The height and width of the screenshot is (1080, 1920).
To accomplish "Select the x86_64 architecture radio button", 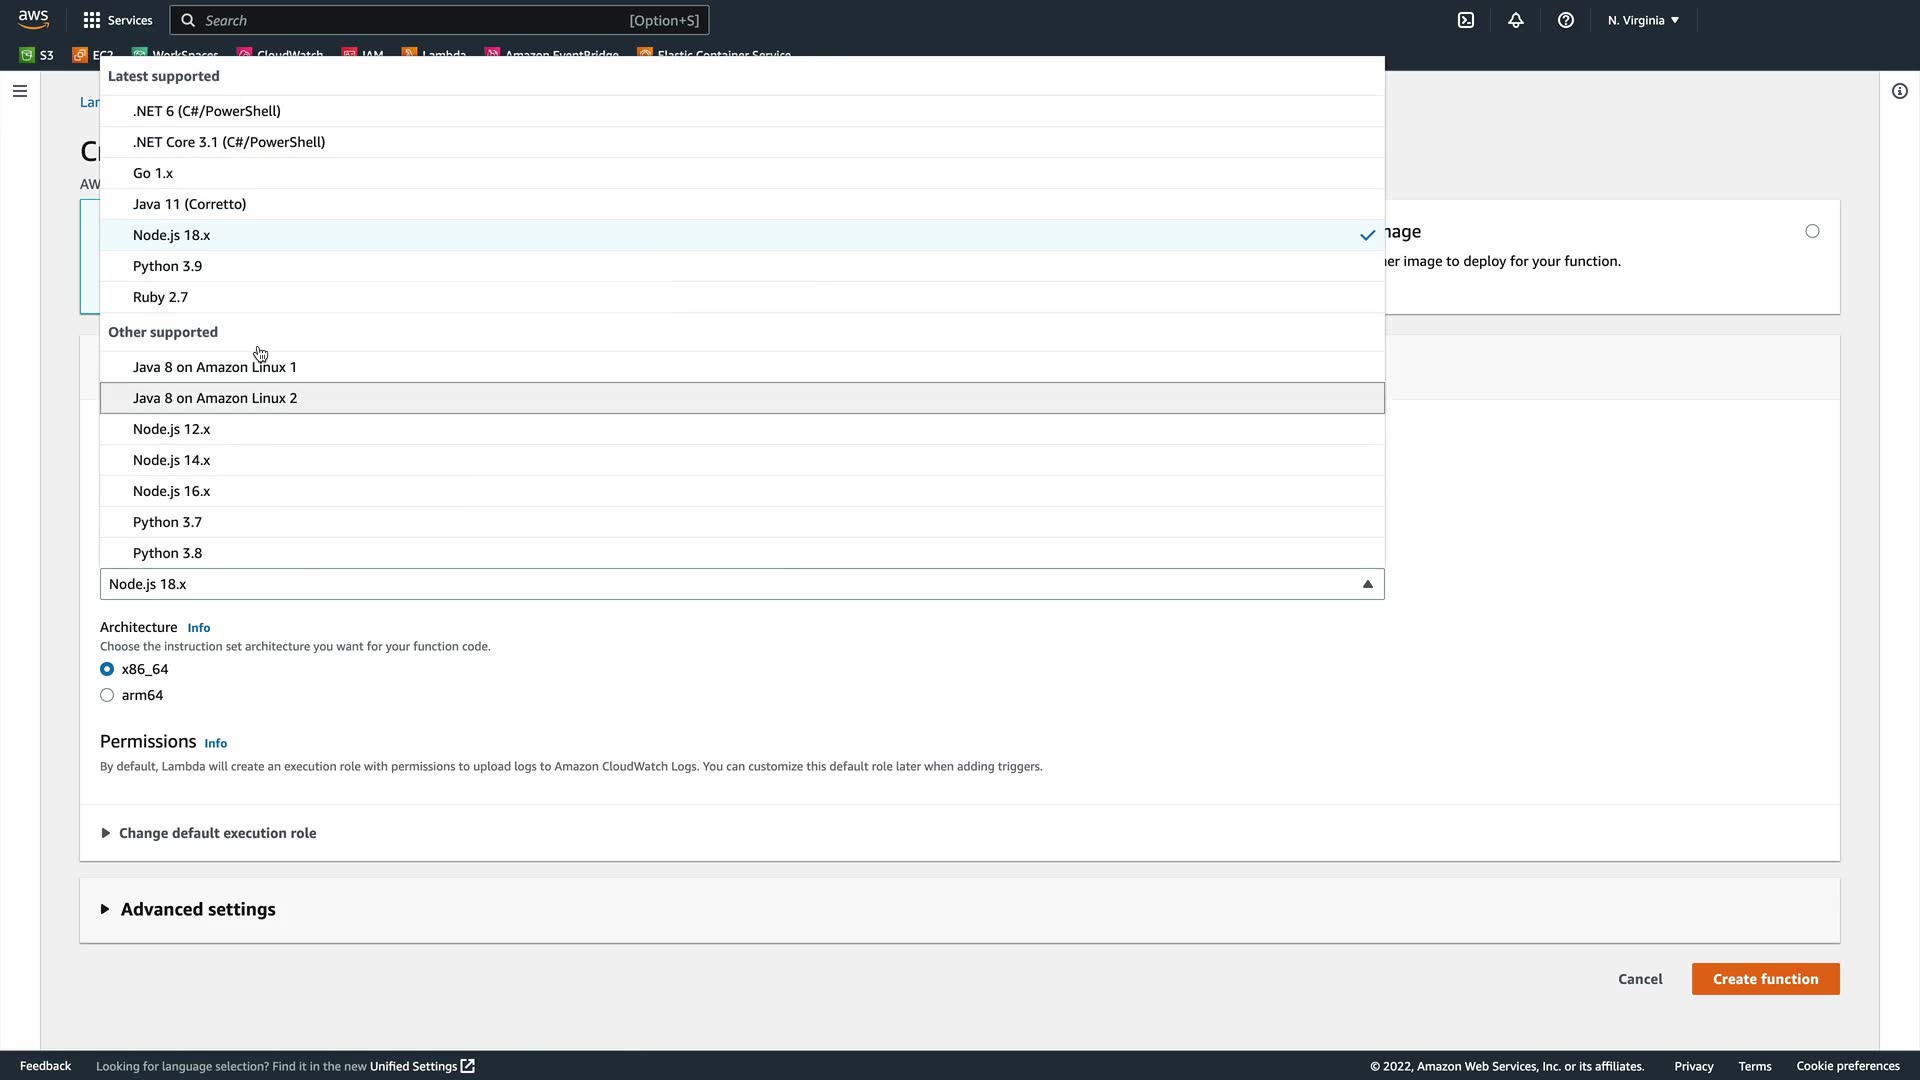I will (107, 669).
